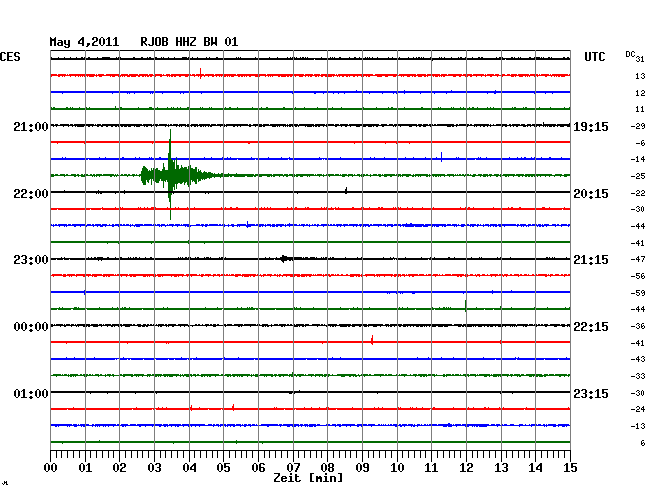The width and height of the screenshot is (650, 494).
Task: Click the DC offset value "-47"
Action: click(x=638, y=259)
